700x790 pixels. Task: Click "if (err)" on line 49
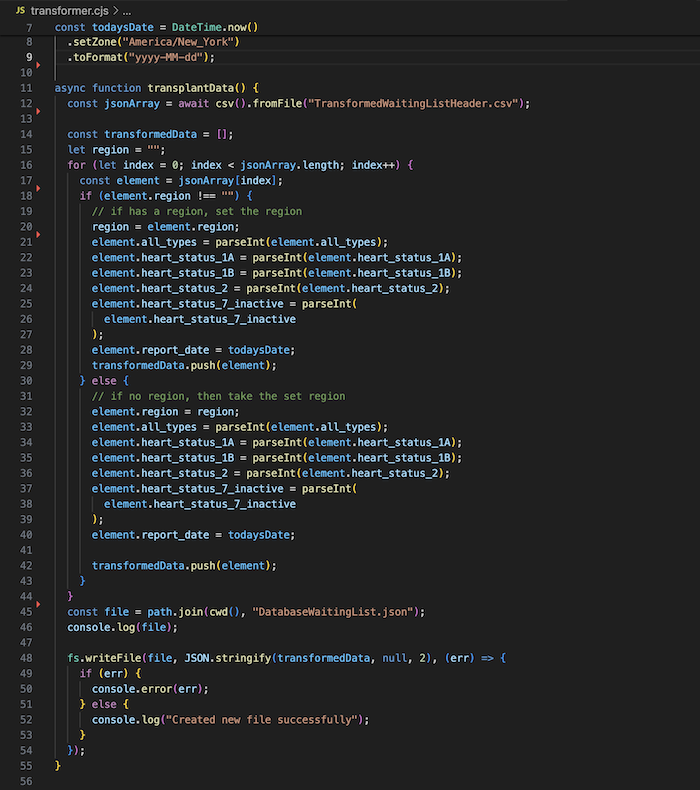click(104, 674)
